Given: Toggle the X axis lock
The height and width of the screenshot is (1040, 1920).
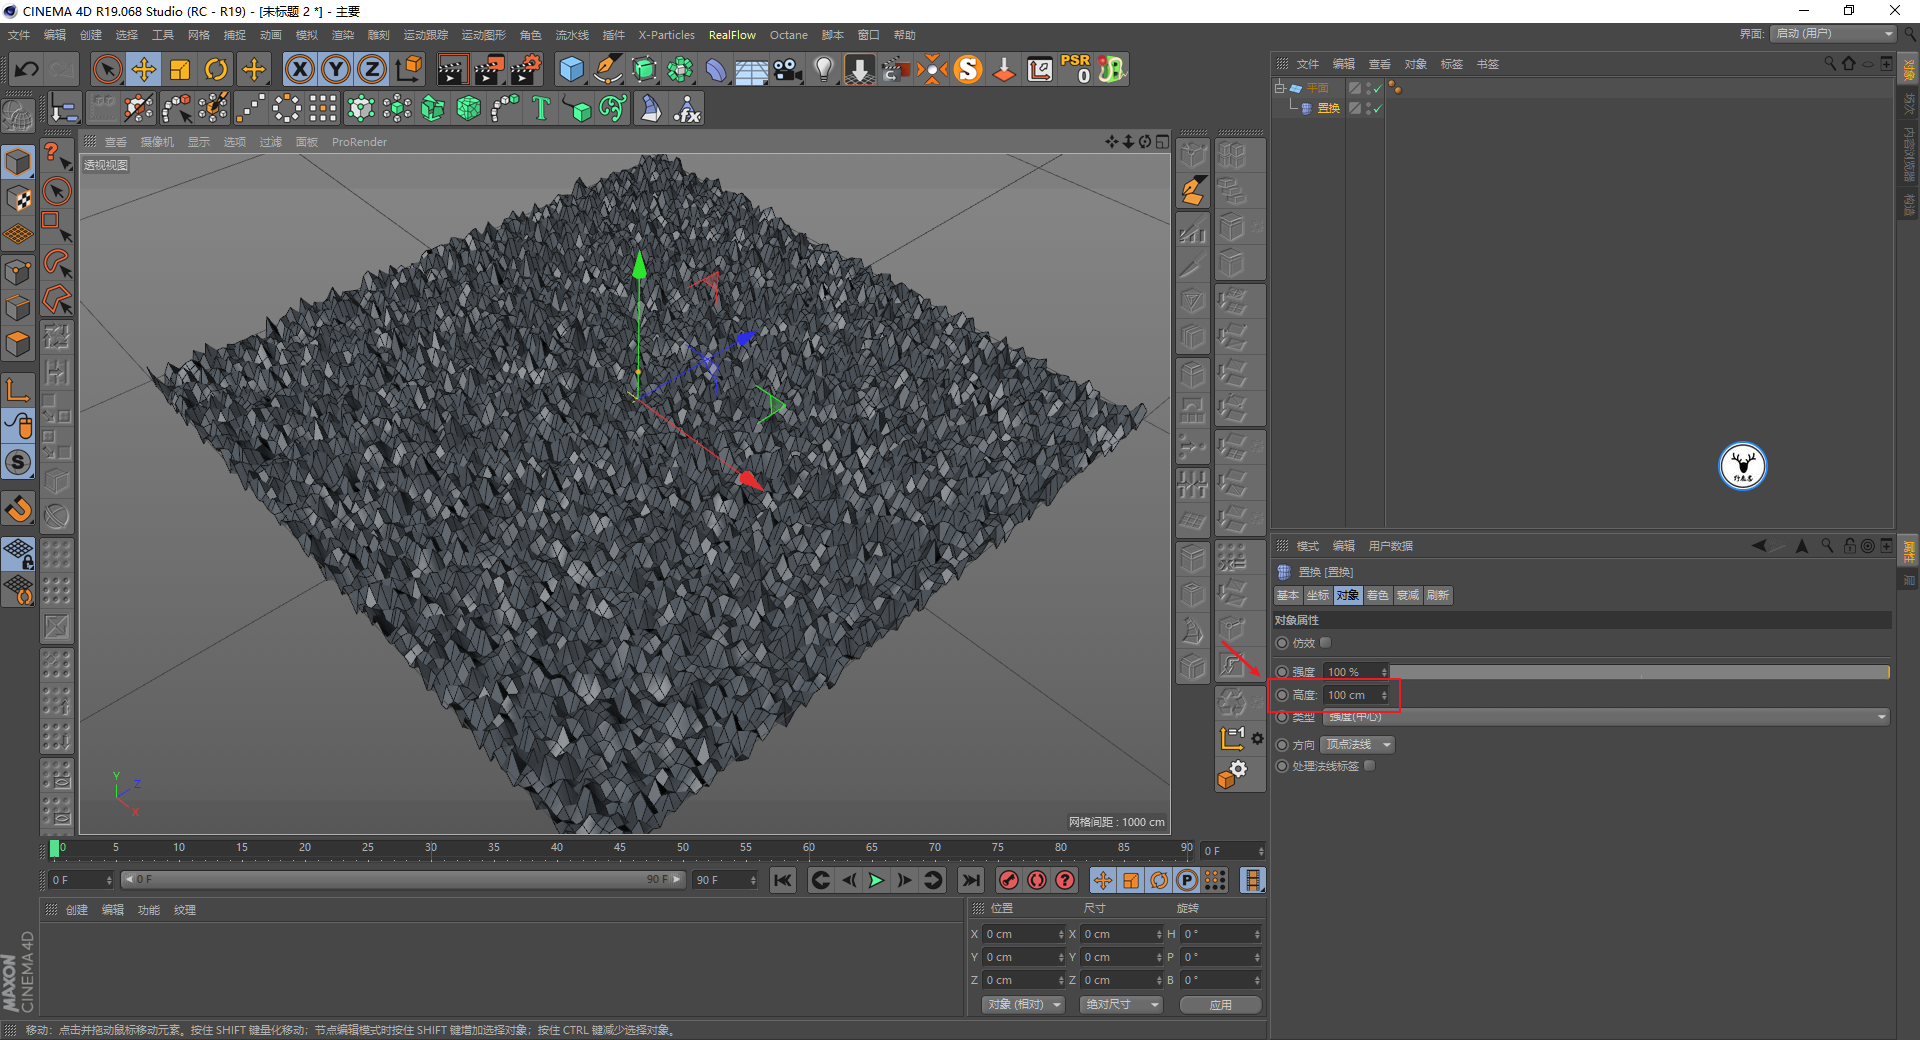Looking at the screenshot, I should click(299, 69).
